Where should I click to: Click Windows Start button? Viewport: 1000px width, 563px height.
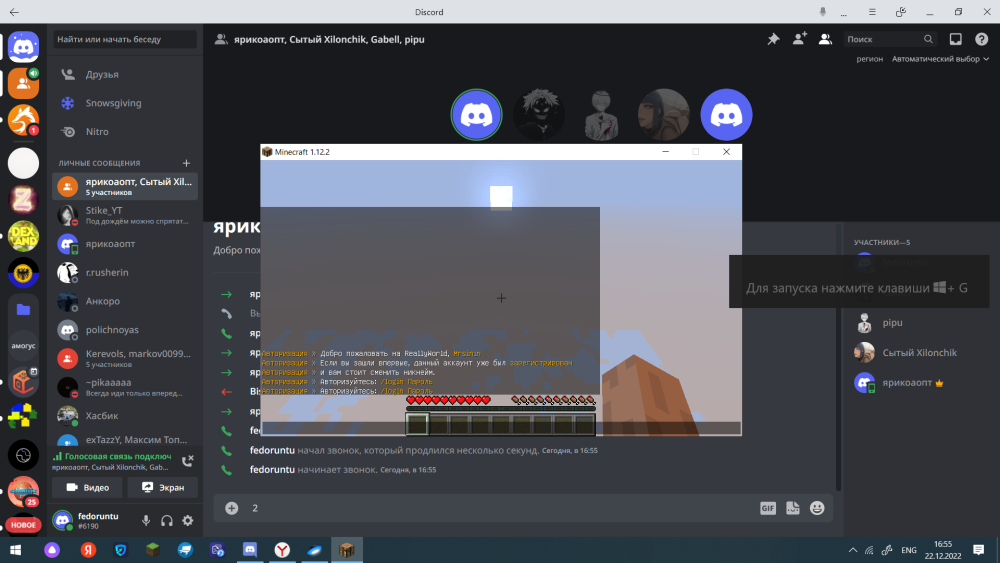(15, 550)
